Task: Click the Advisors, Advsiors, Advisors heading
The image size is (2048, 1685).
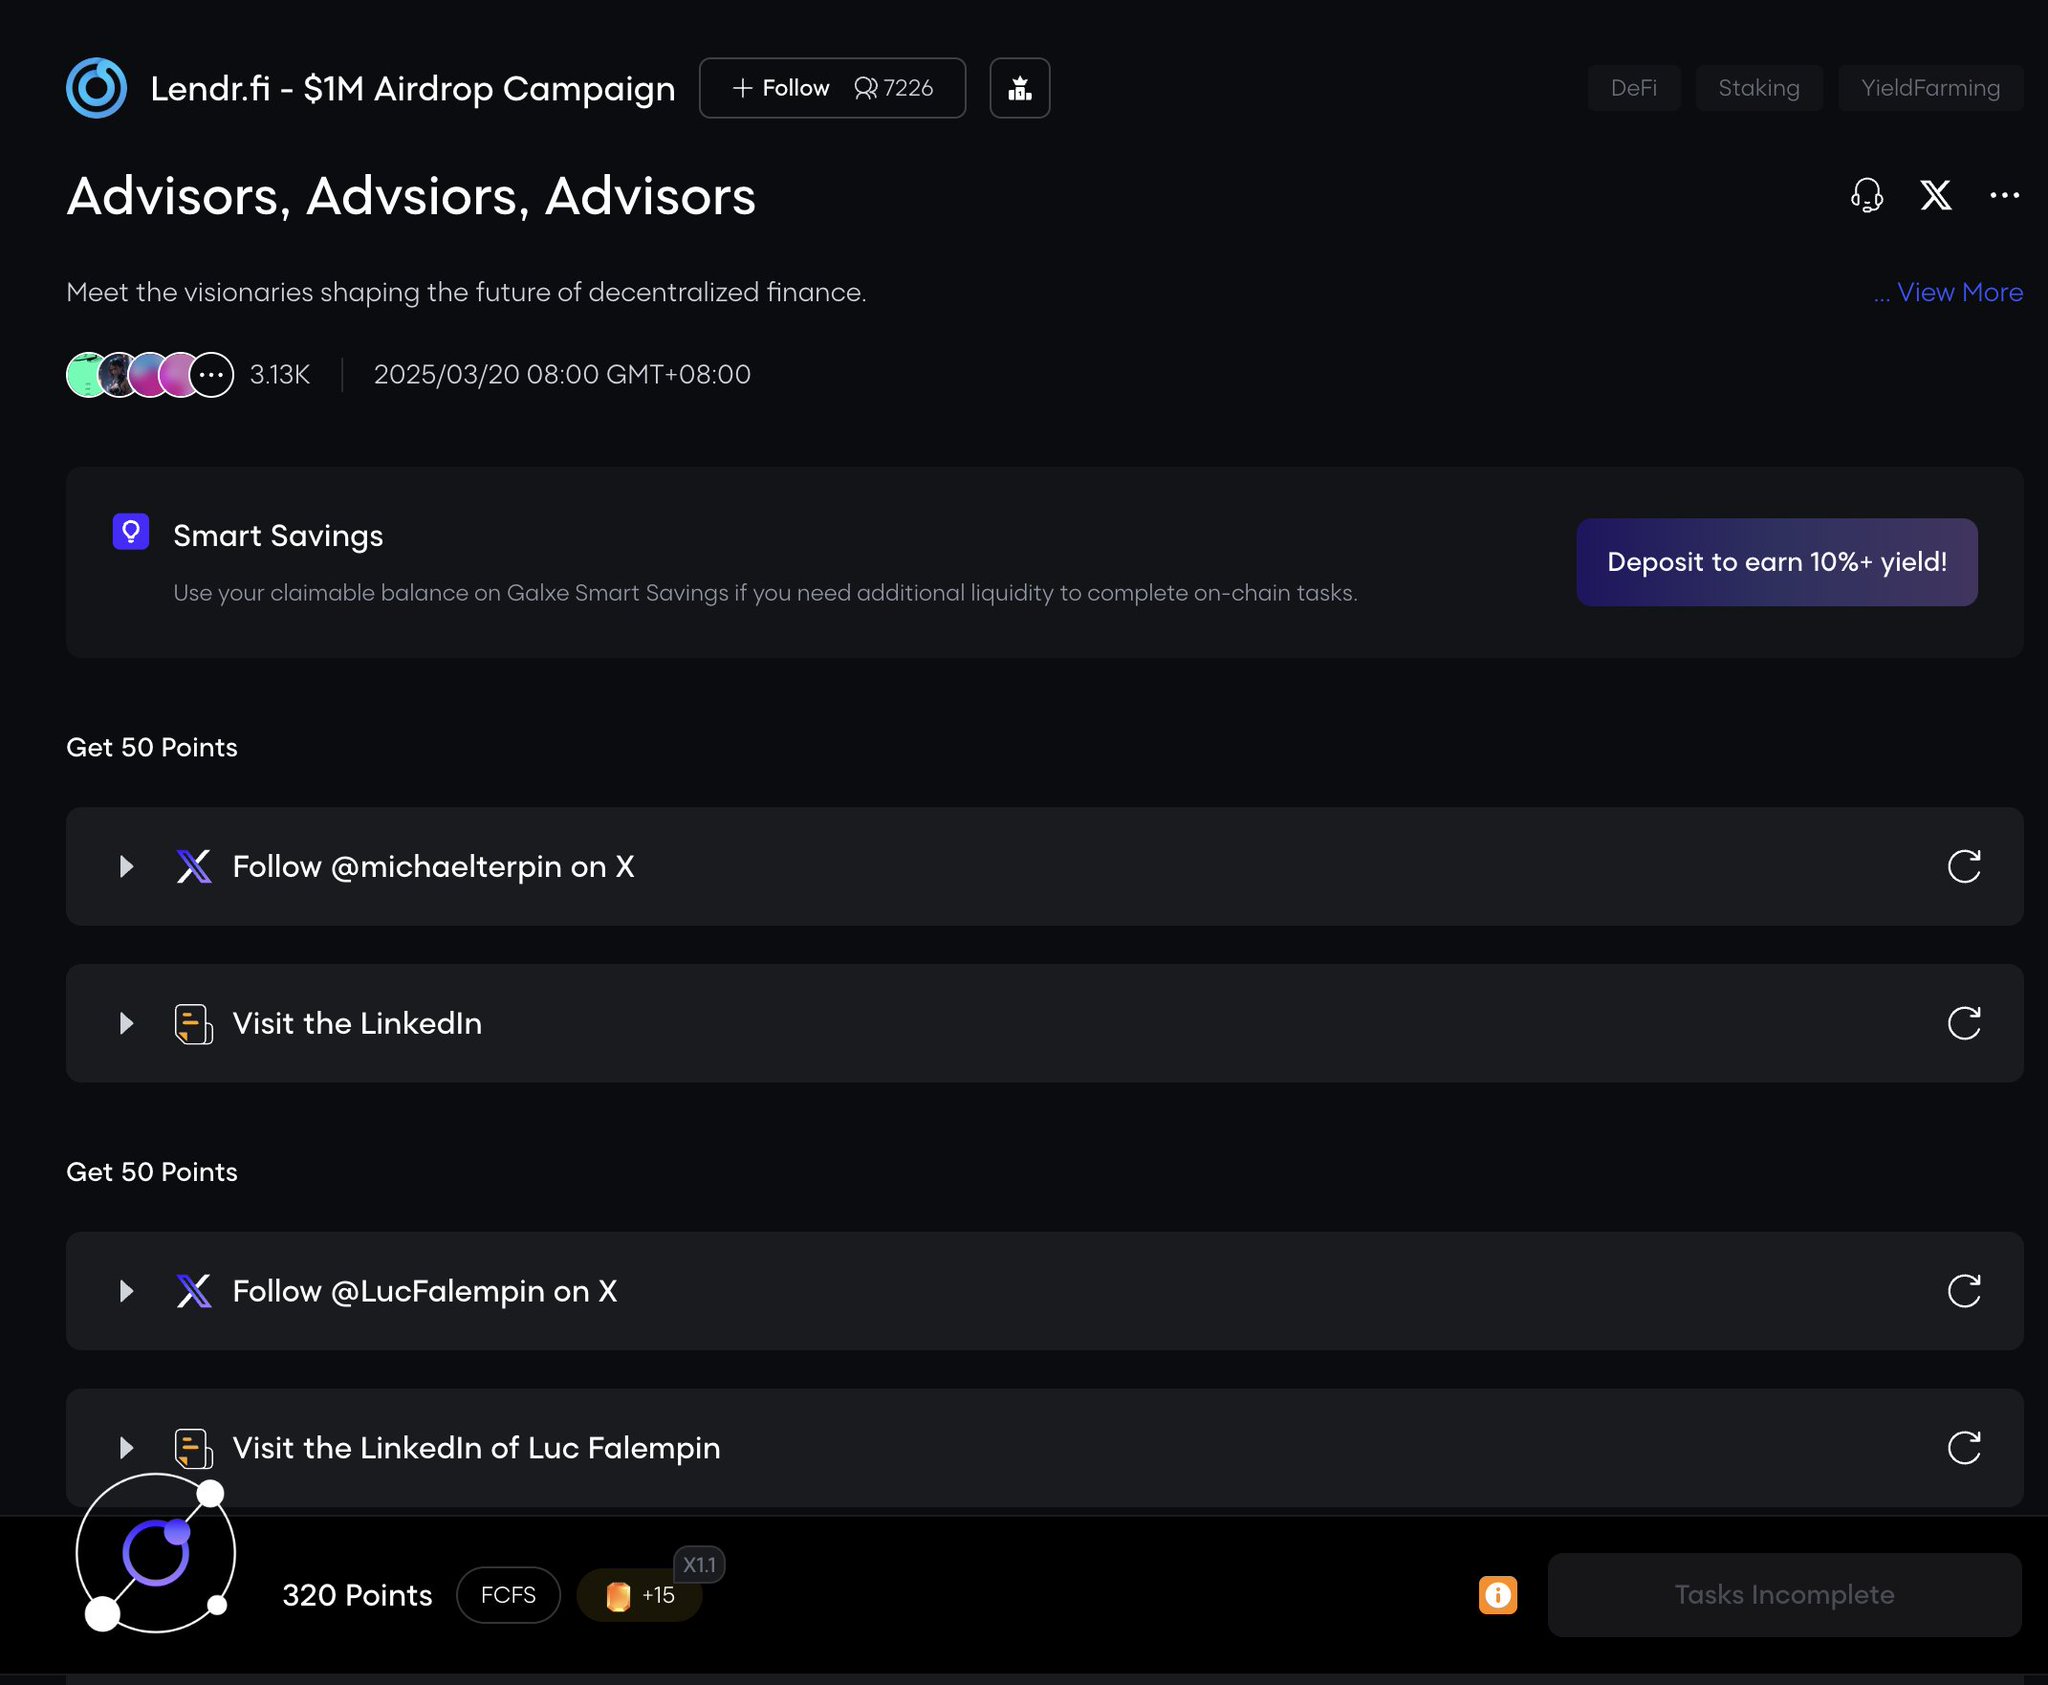Action: click(411, 196)
